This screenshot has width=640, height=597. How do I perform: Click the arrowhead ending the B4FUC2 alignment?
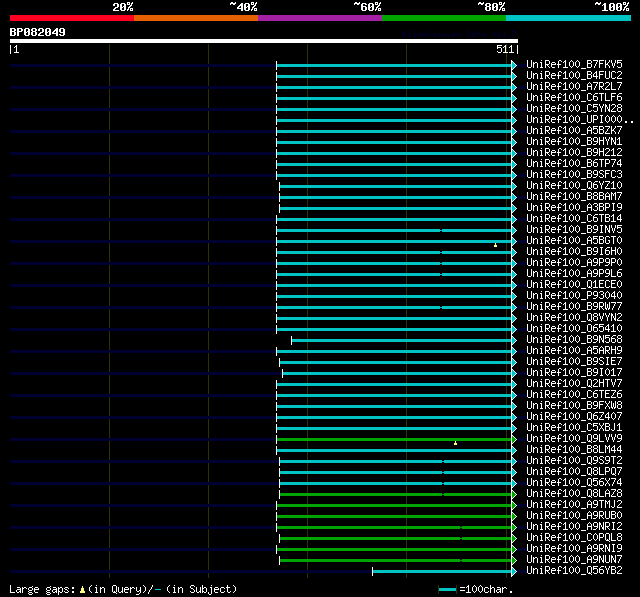pos(514,76)
